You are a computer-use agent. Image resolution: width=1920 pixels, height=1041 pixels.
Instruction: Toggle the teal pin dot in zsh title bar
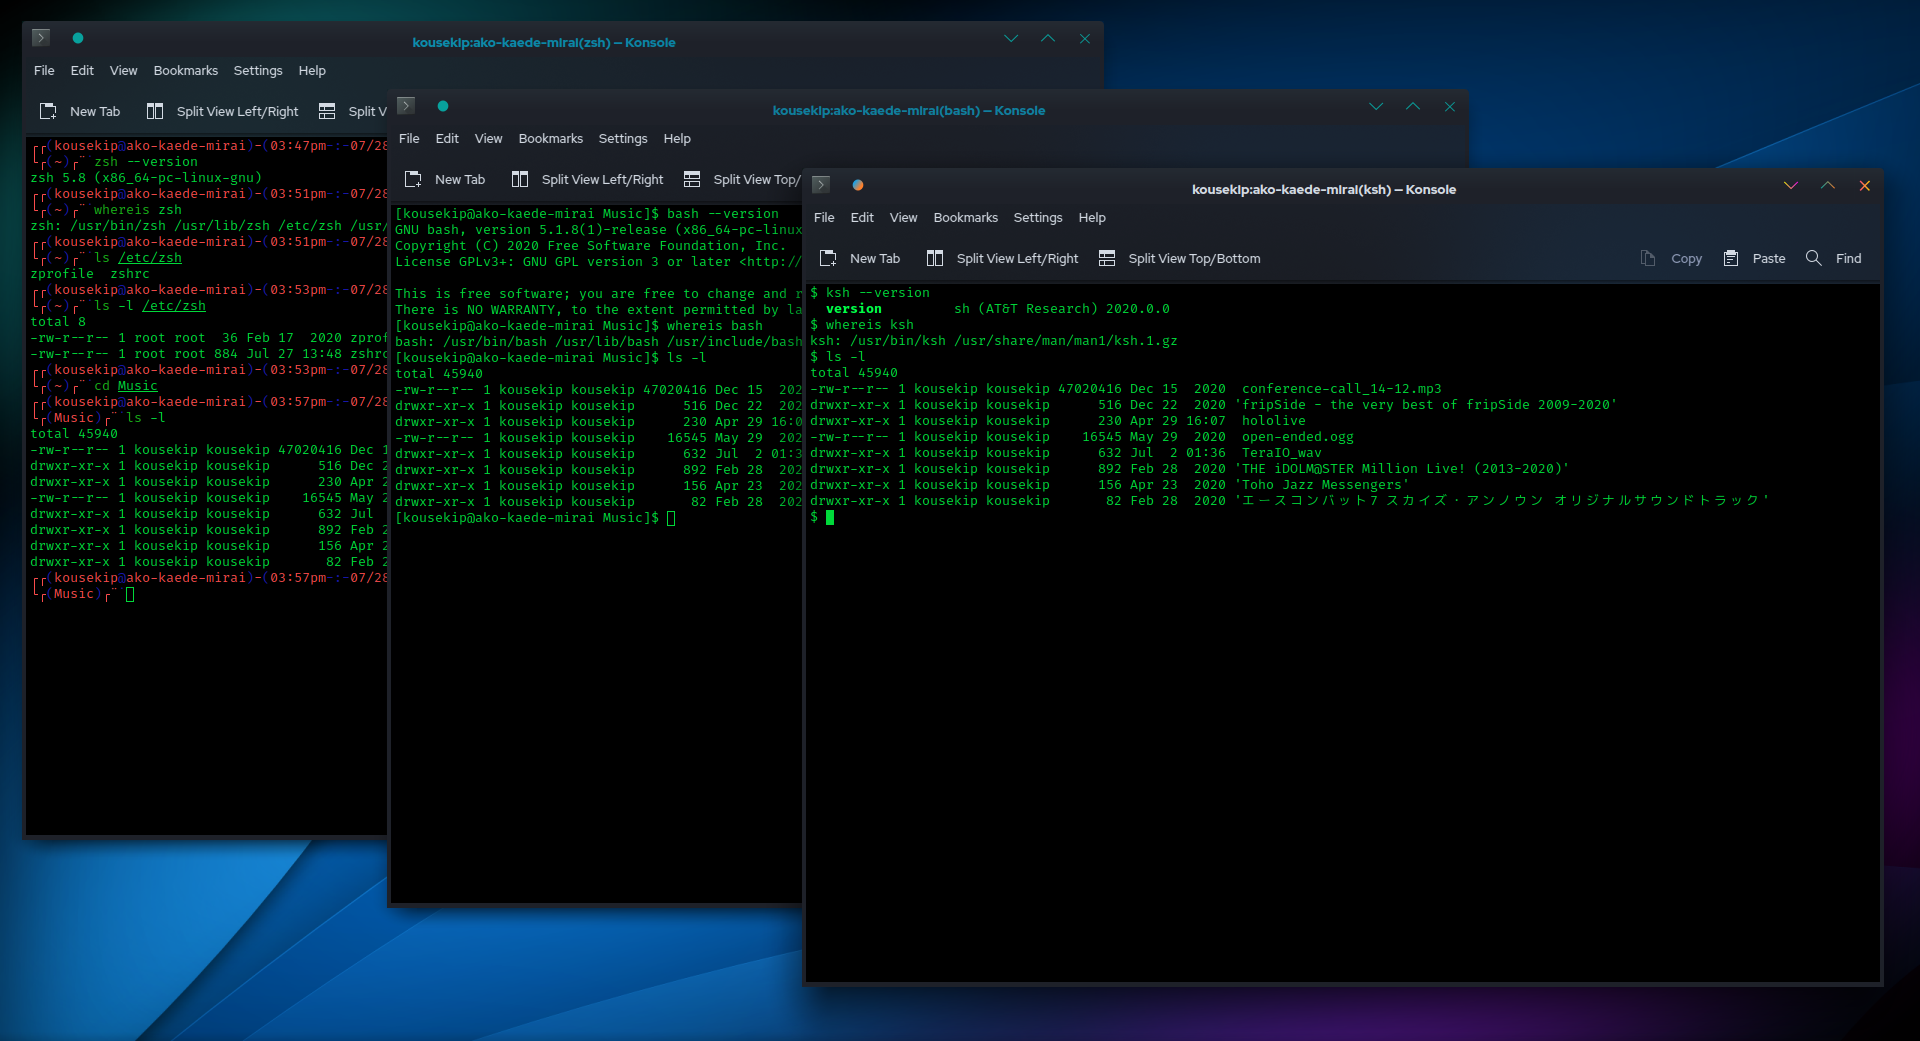point(78,38)
